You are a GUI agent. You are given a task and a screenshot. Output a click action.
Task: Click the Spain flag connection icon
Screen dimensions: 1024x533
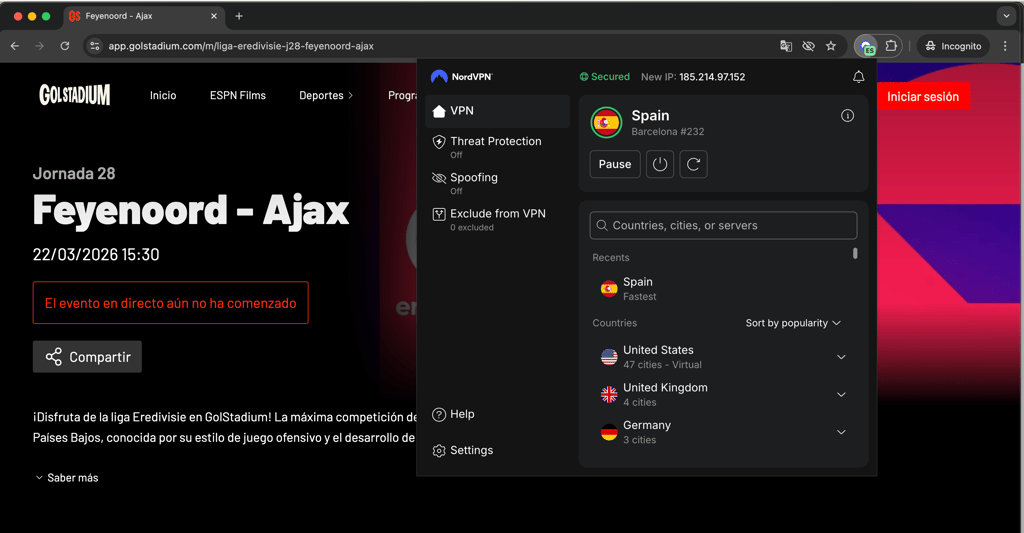(x=606, y=122)
